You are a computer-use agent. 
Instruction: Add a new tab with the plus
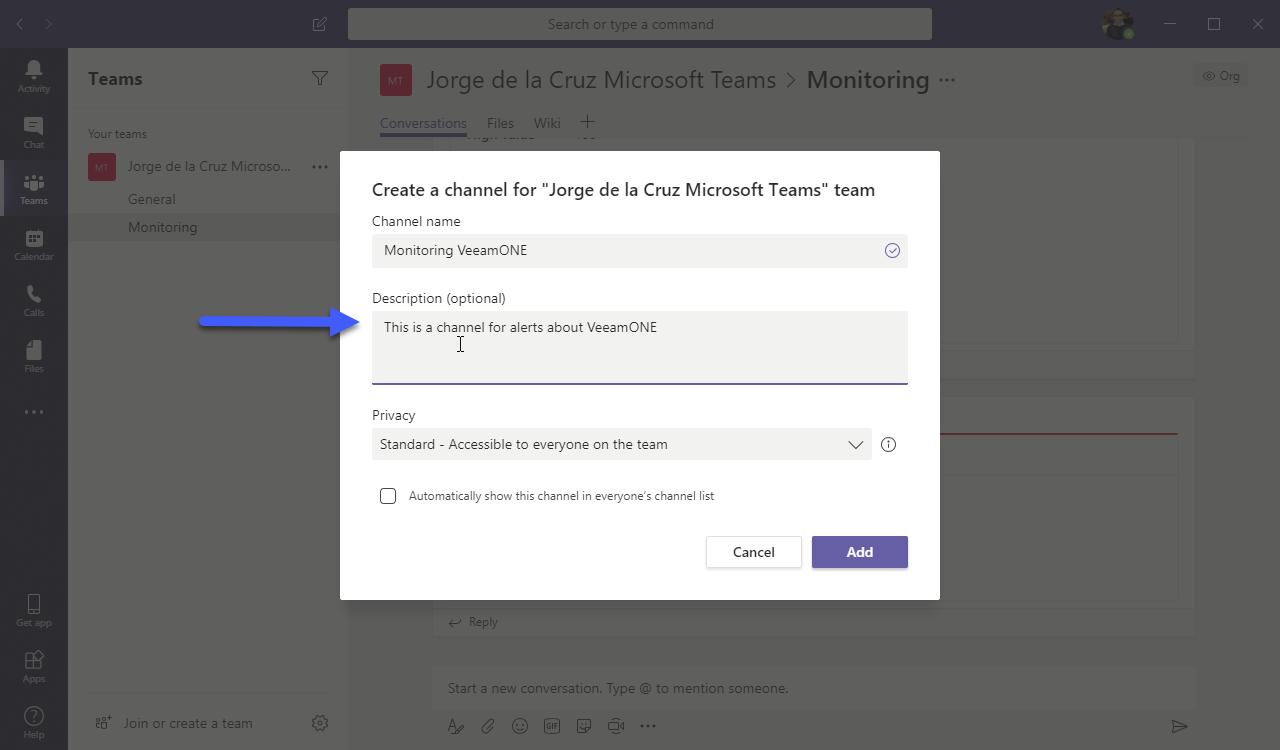587,122
